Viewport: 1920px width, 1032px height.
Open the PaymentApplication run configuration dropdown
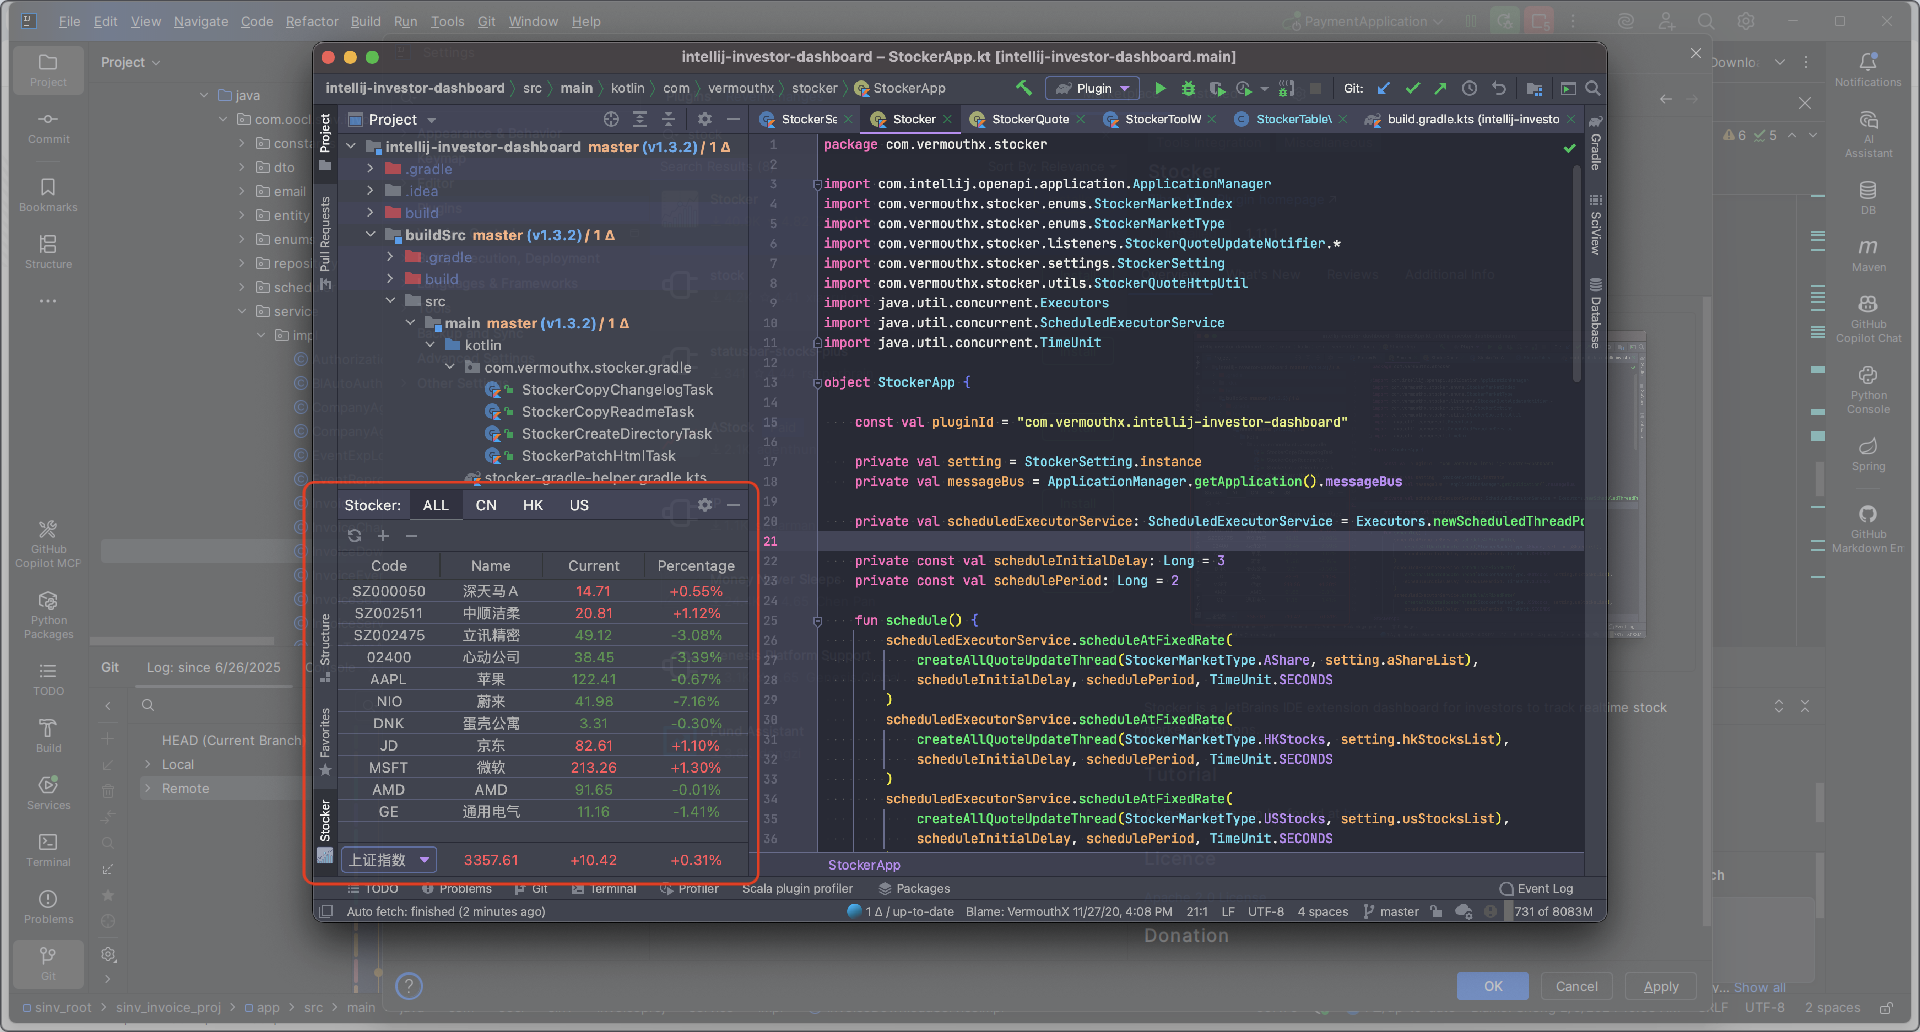(x=1365, y=21)
